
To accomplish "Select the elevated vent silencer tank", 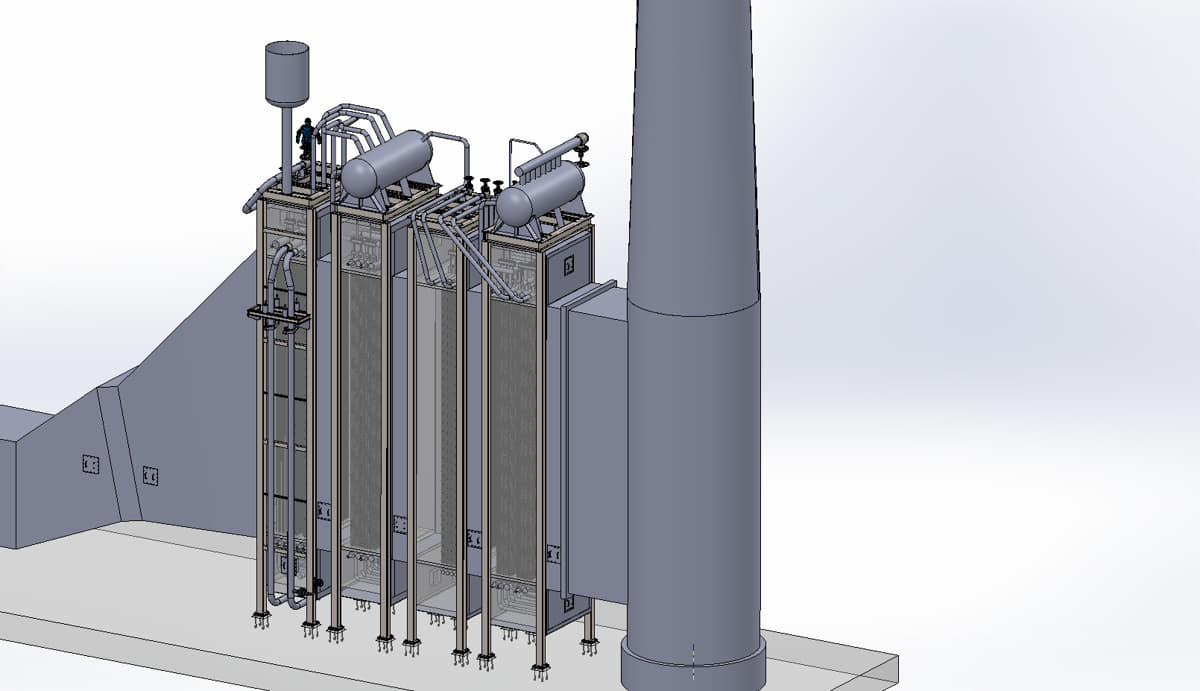I will click(x=287, y=73).
